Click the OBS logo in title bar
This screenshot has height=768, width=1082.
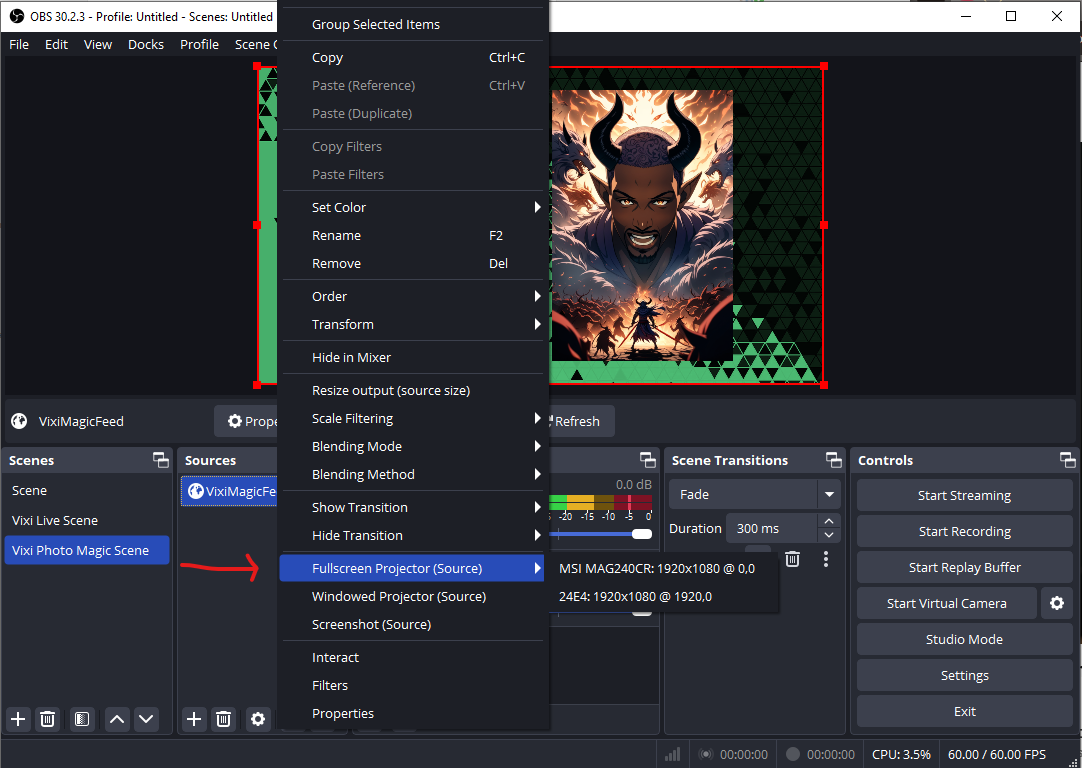point(17,16)
